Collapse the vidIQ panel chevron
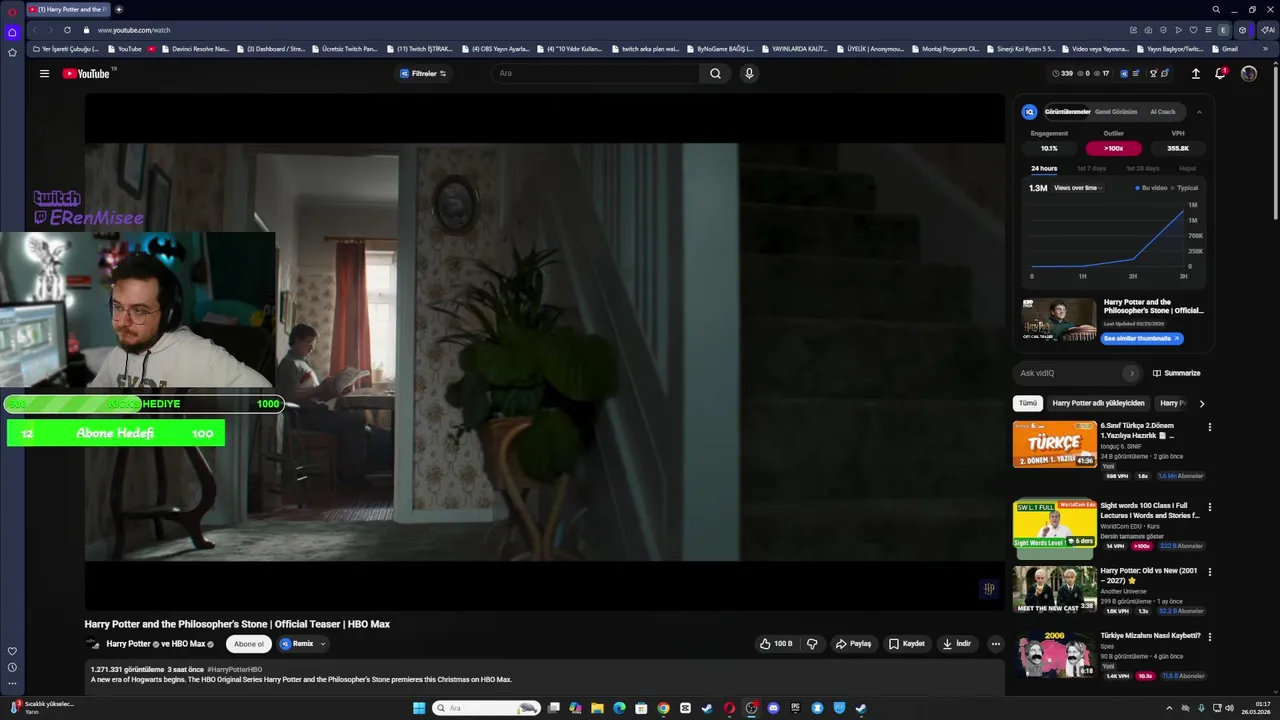The image size is (1280, 720). 1199,112
